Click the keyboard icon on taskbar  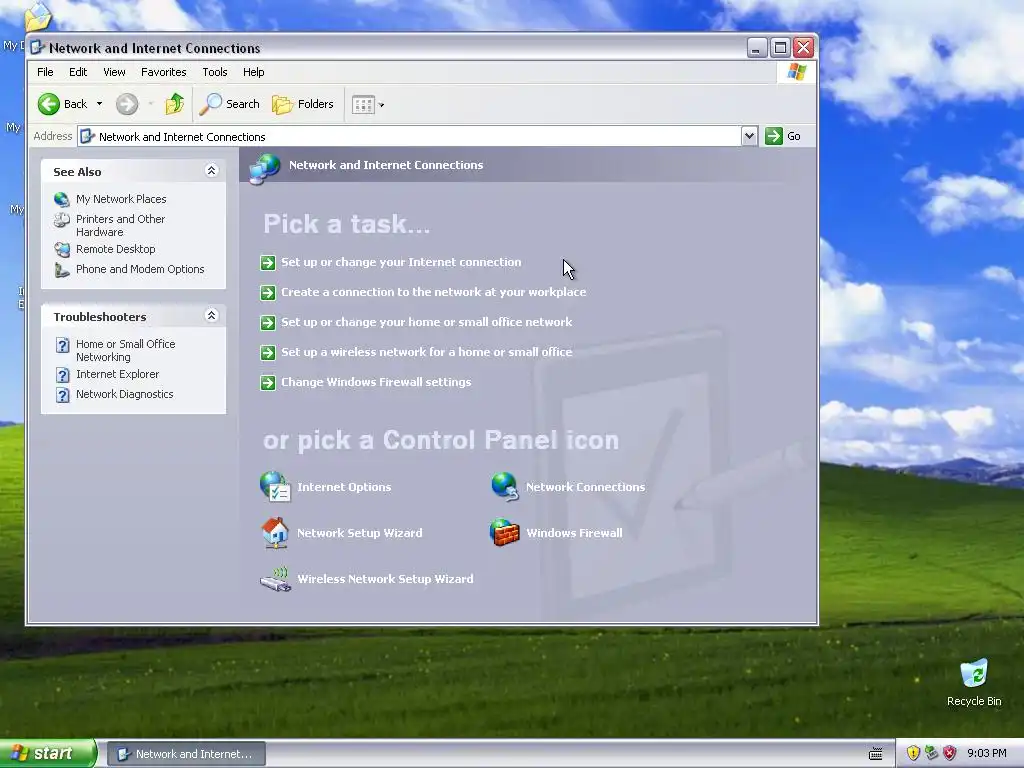[876, 754]
